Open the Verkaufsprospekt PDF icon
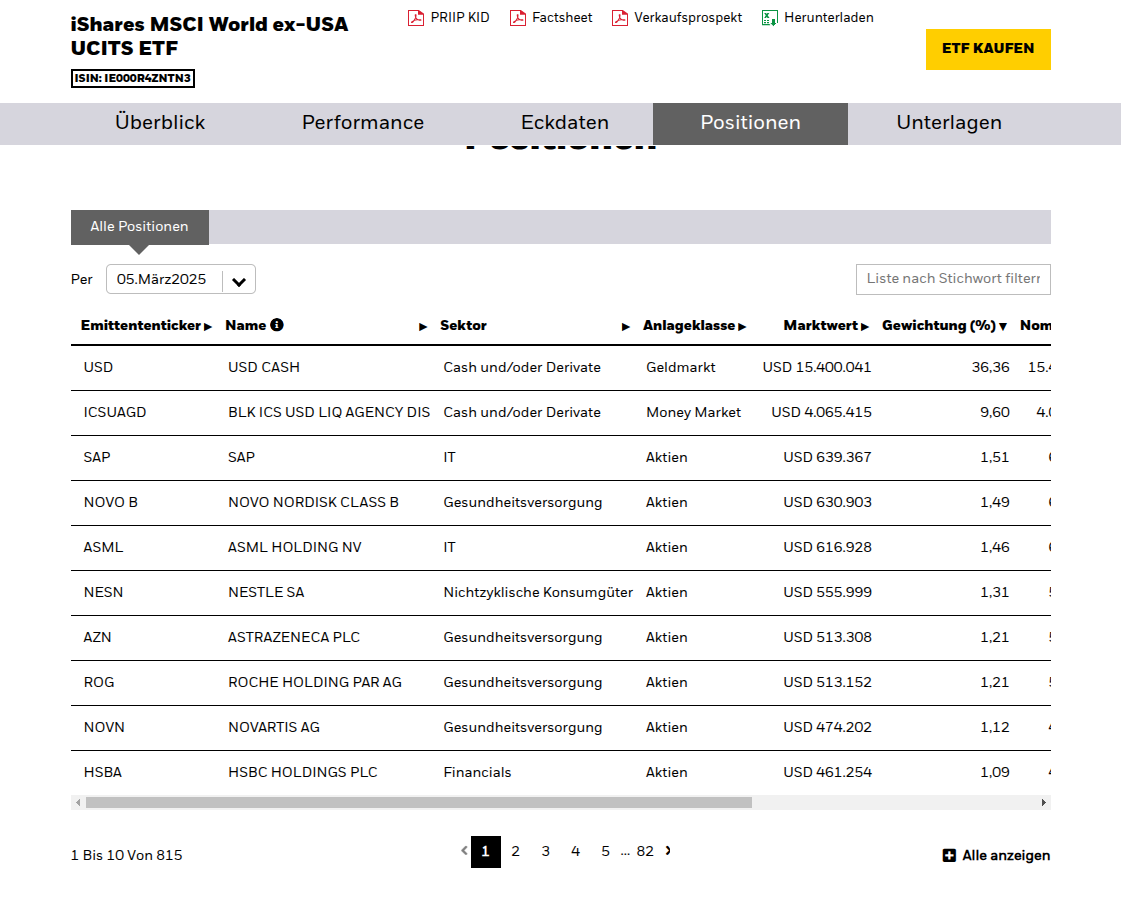The image size is (1121, 897). point(620,18)
